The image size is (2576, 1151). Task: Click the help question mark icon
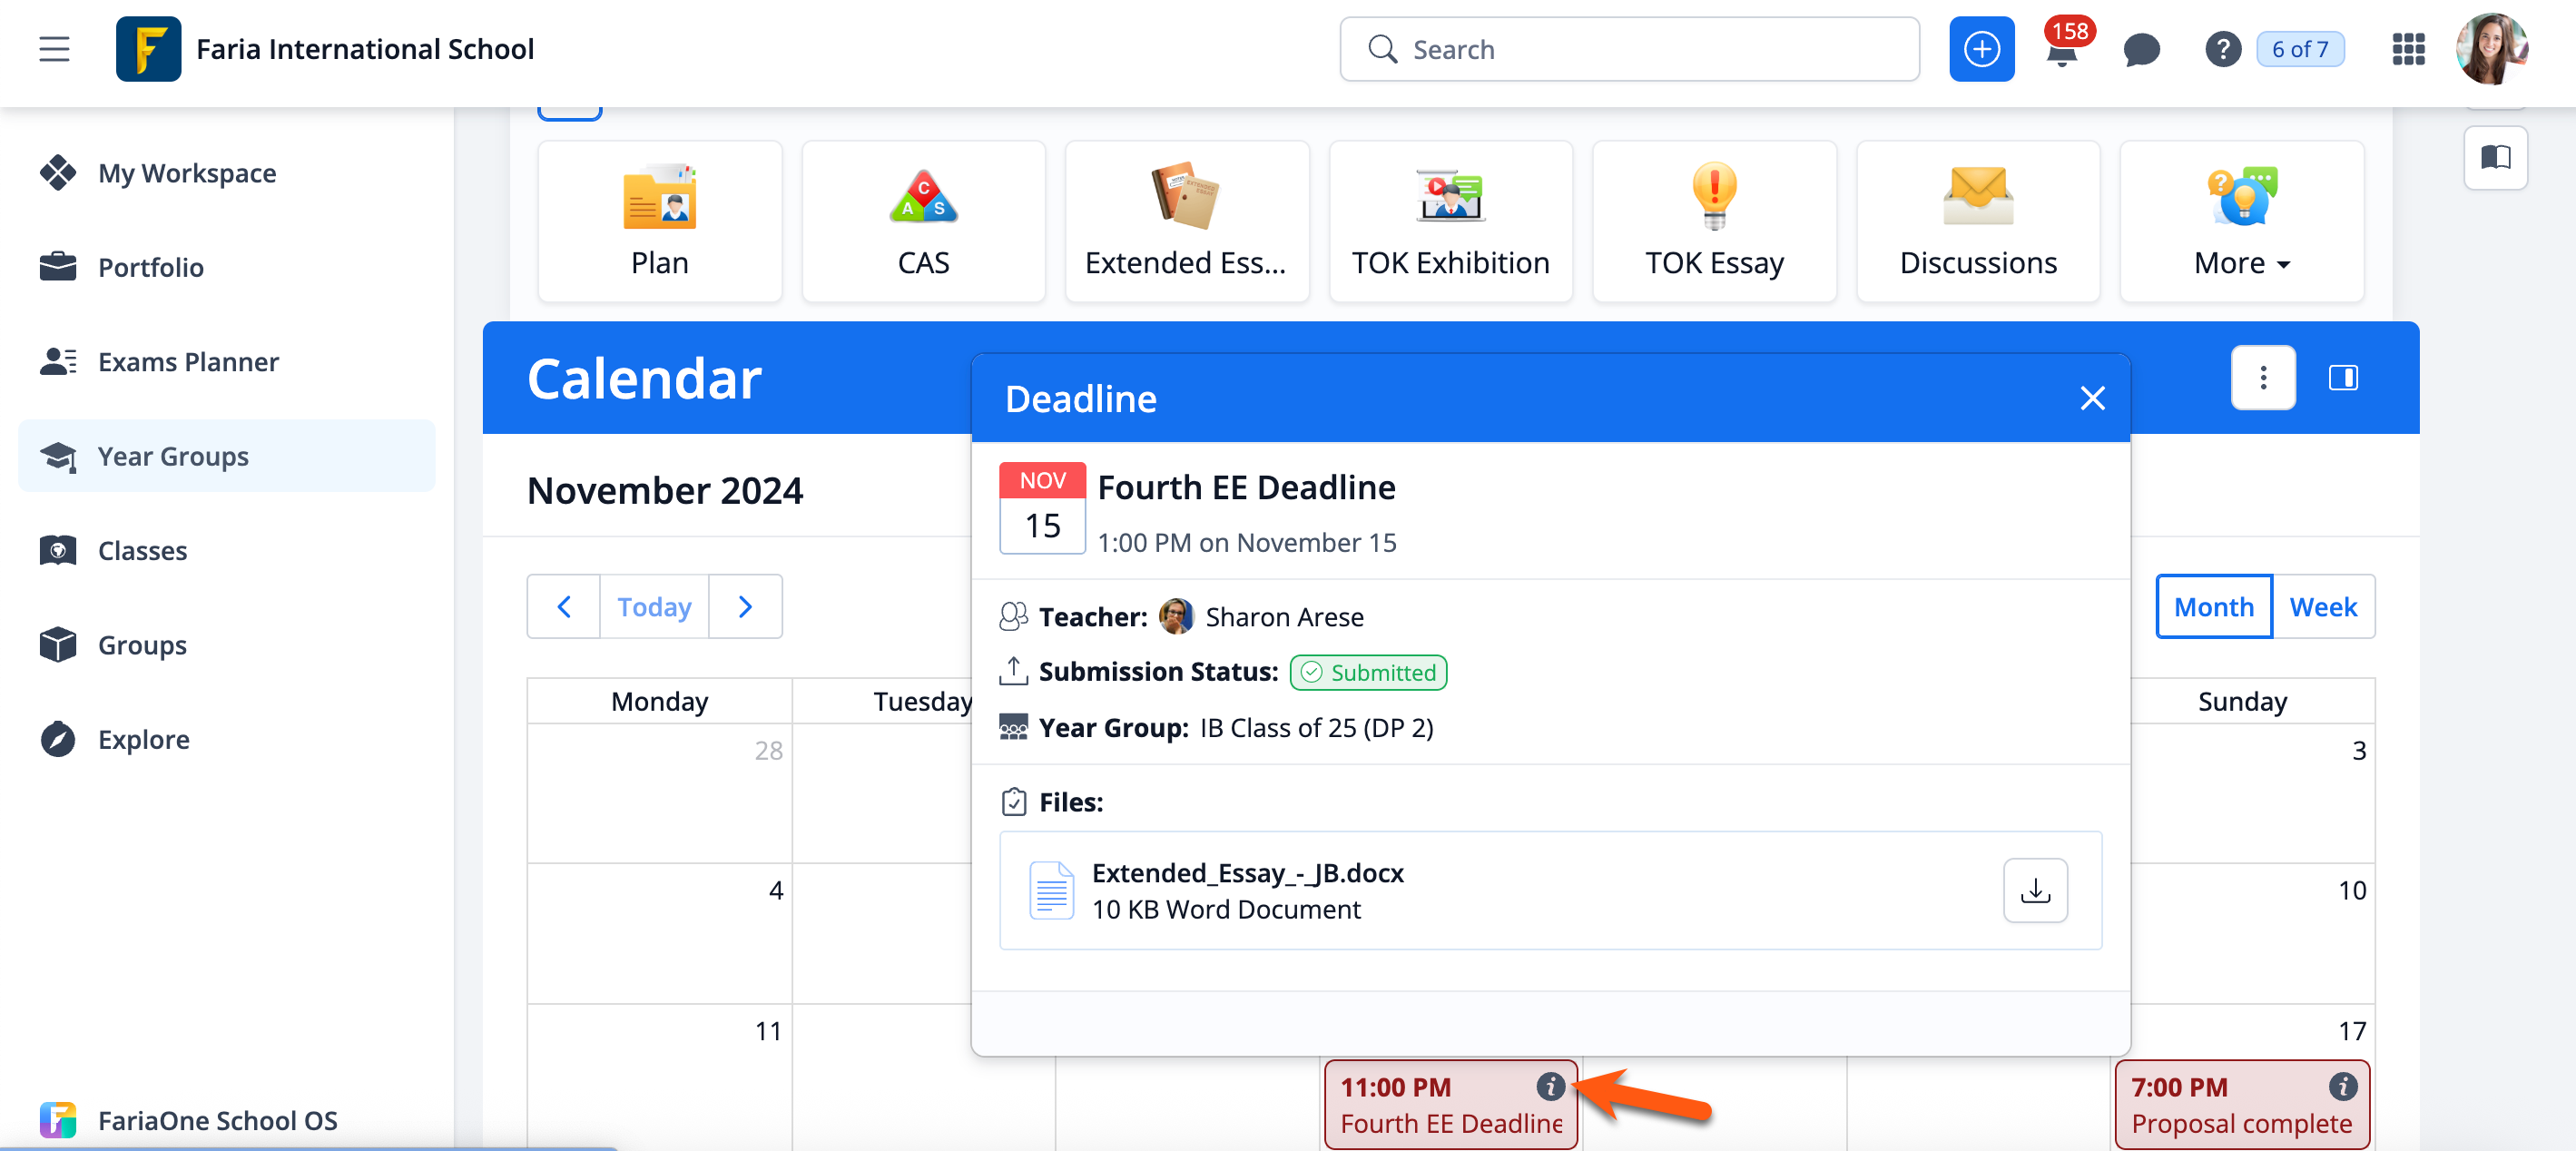(2221, 49)
